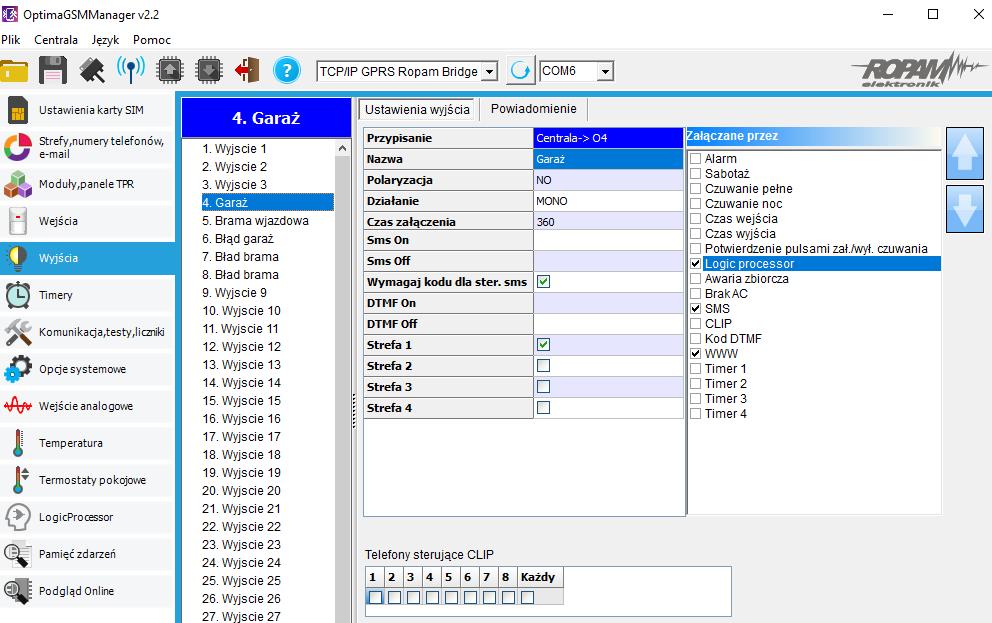992x623 pixels.
Task: Enable Czuwanie pełne trigger checkbox
Action: 695,188
